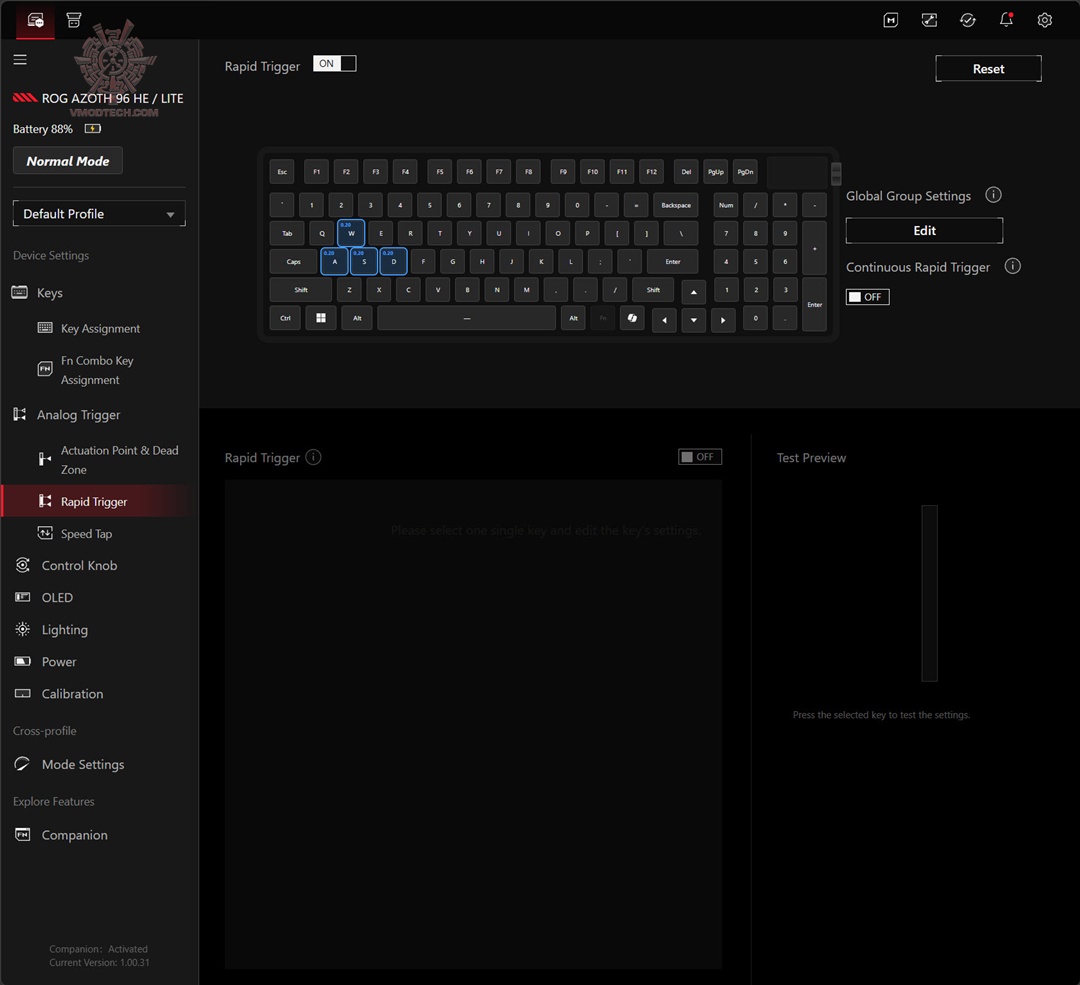Screen dimensions: 1080x985
Task: Select the Caps key on keyboard layout
Action: (x=293, y=262)
